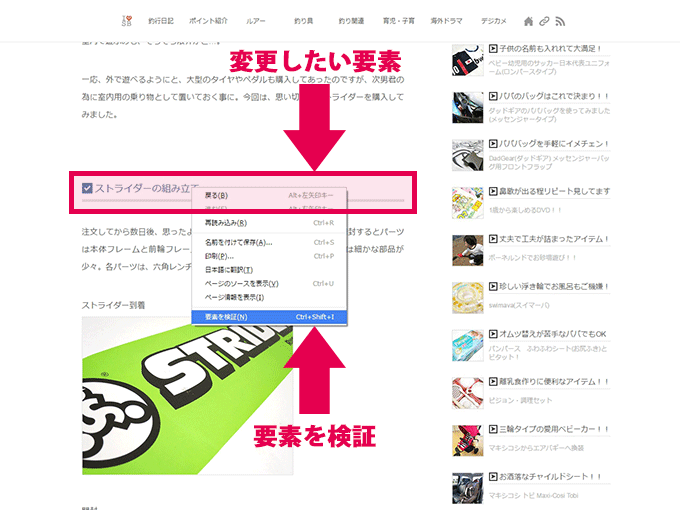The image size is (680, 510).
Task: Open thumbnail beside 鼻歌が出る程リピート見してます
Action: tap(468, 203)
